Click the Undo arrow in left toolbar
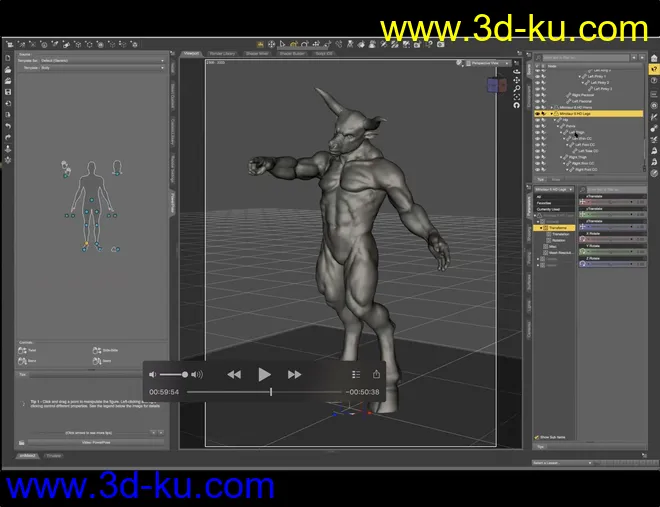This screenshot has height=507, width=660. click(8, 126)
